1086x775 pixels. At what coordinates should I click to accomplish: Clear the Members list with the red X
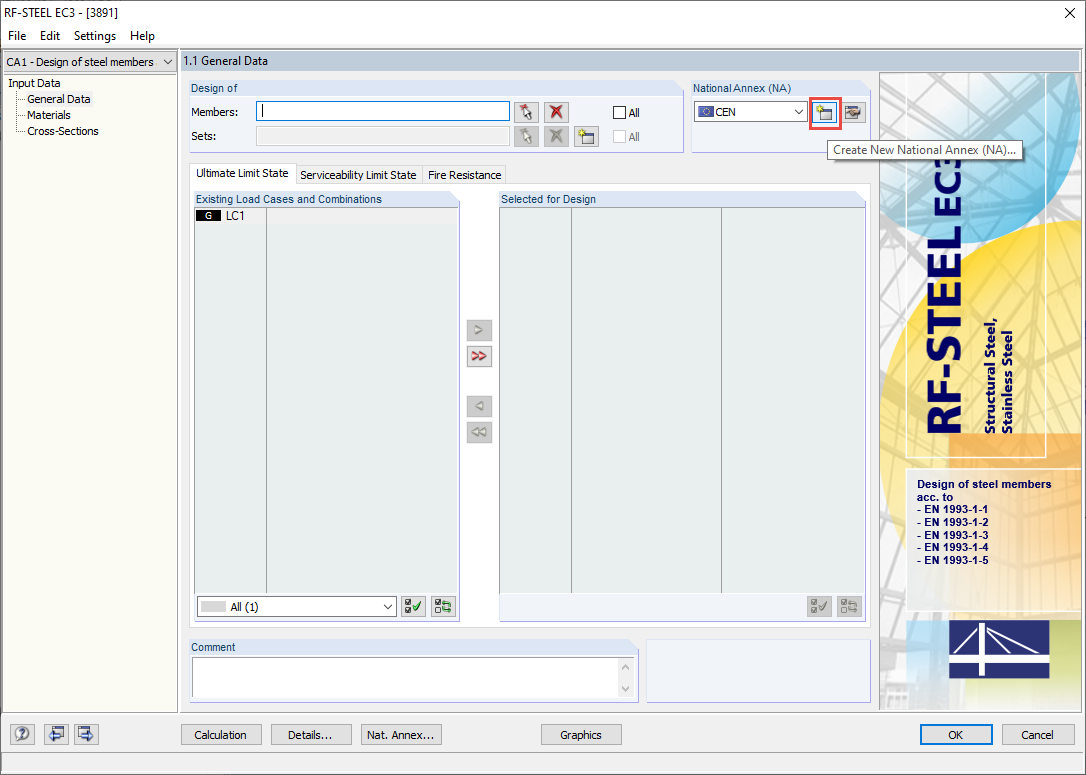[x=556, y=112]
